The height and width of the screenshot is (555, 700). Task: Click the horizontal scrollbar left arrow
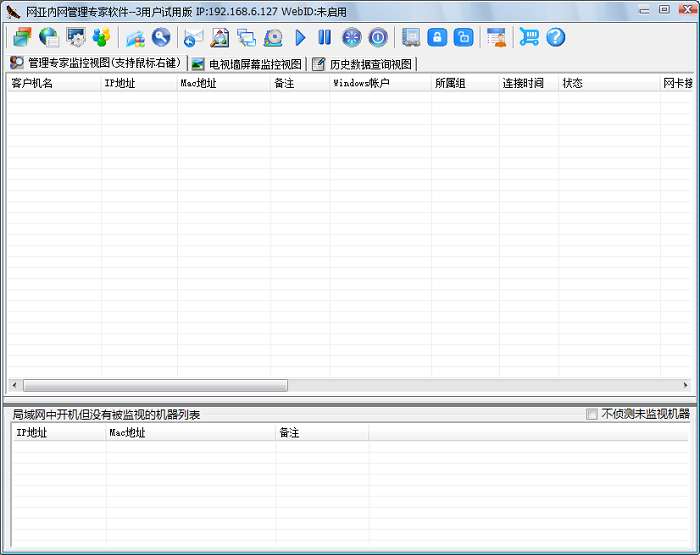tap(14, 385)
